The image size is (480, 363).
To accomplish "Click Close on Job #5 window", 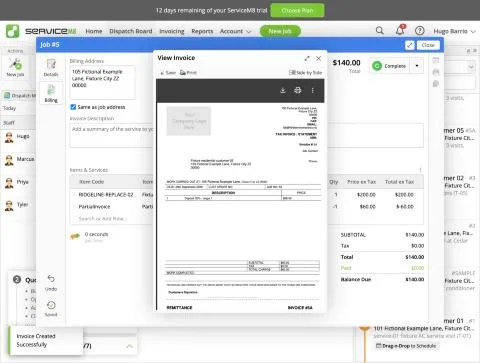I will pos(428,45).
